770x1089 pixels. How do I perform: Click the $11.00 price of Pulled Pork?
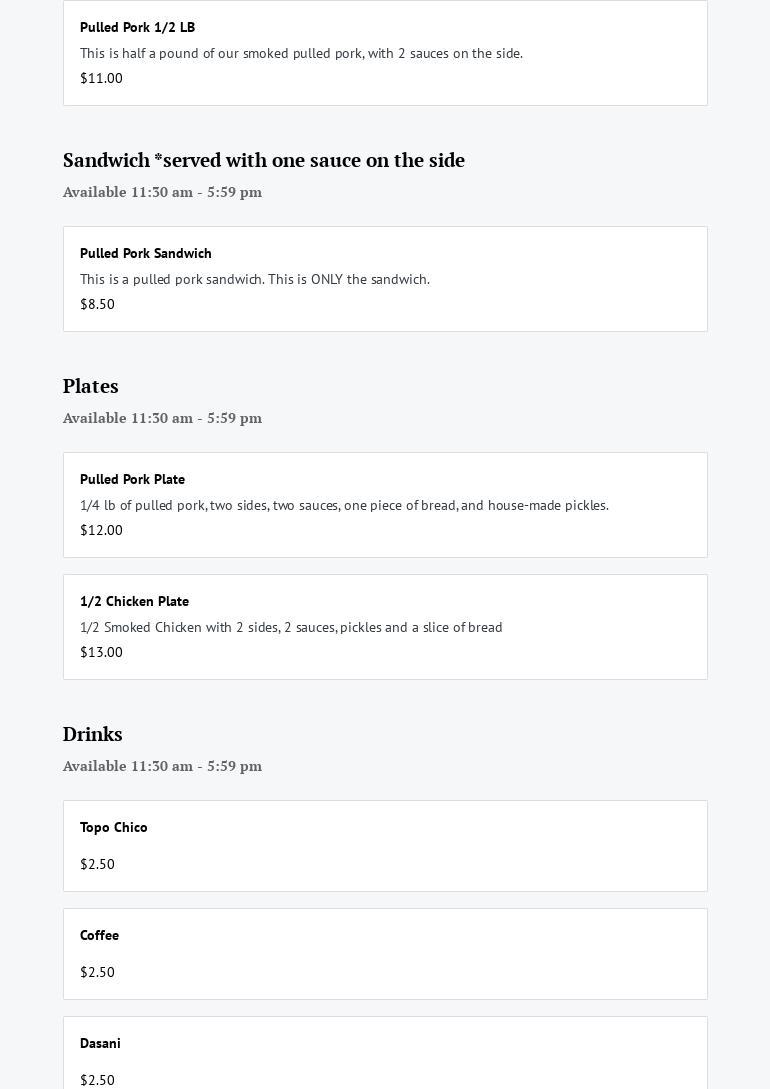101,78
